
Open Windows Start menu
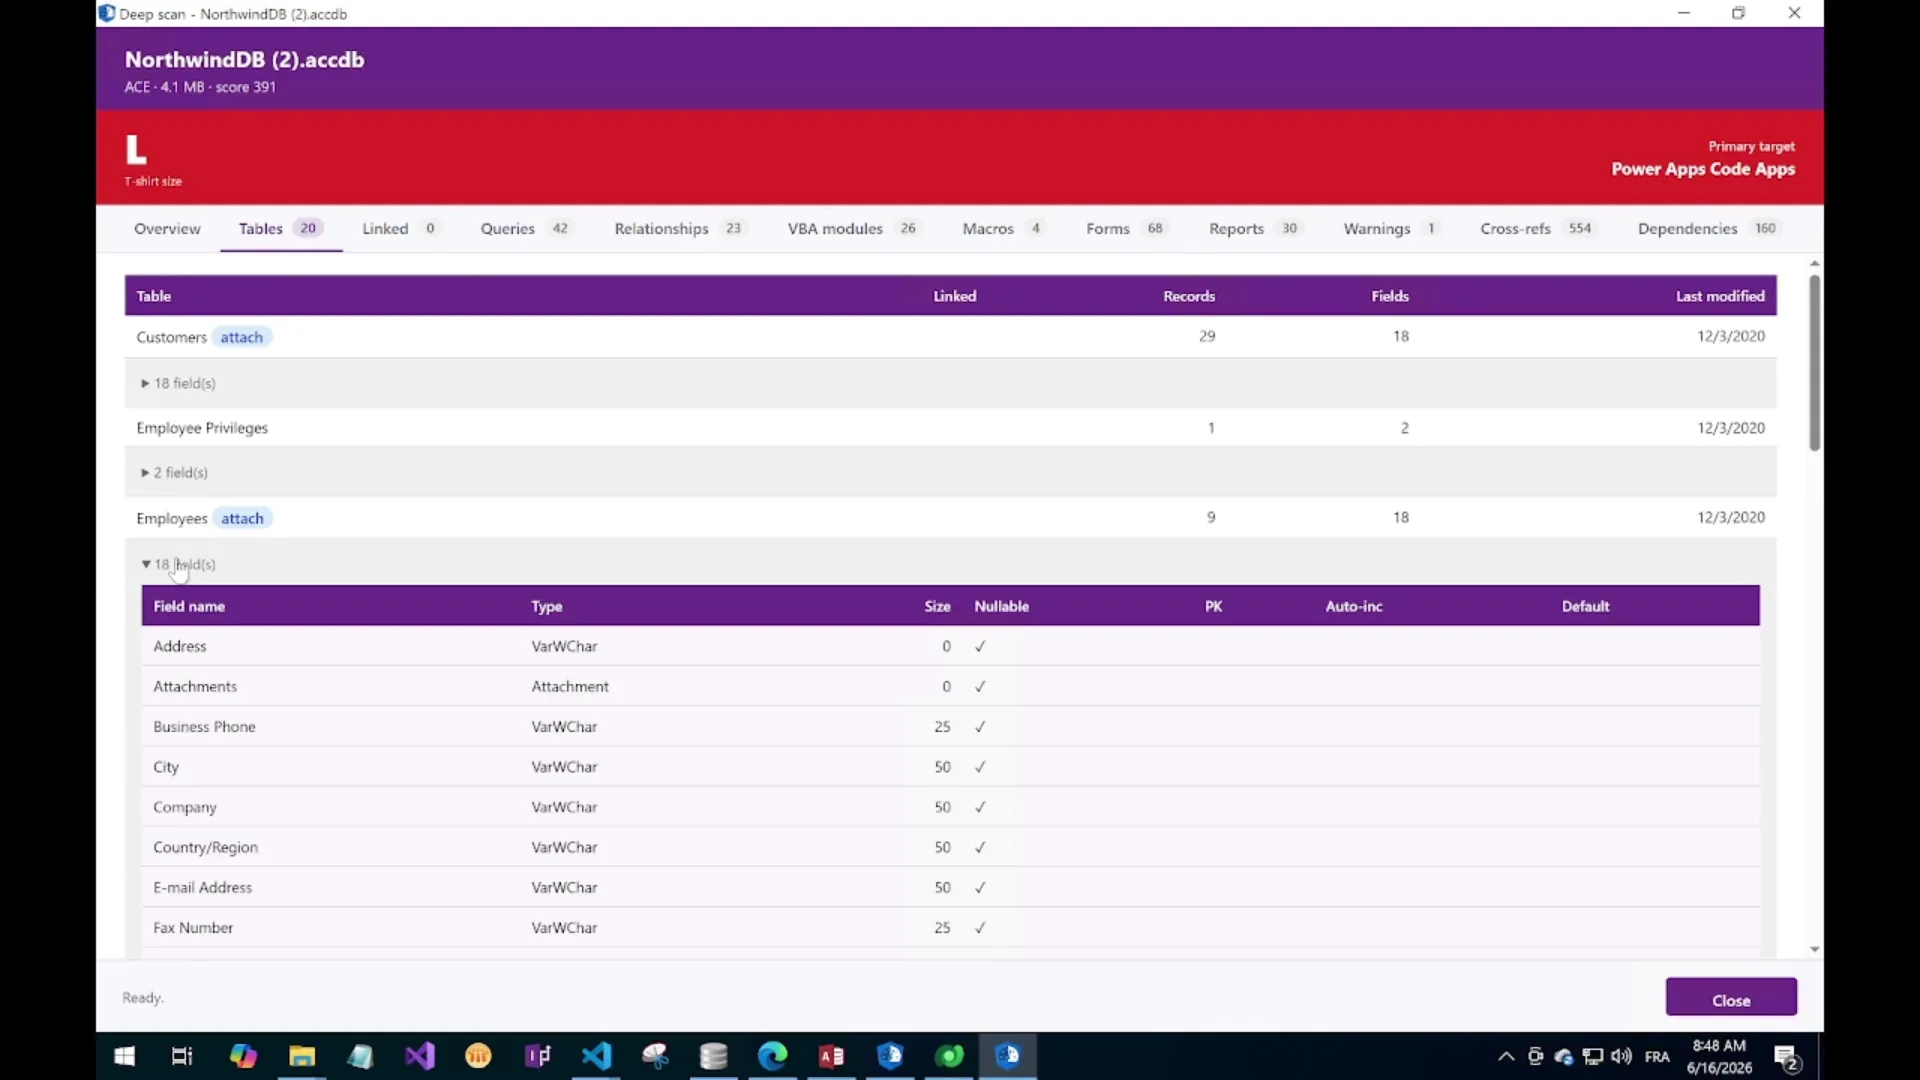pyautogui.click(x=124, y=1056)
